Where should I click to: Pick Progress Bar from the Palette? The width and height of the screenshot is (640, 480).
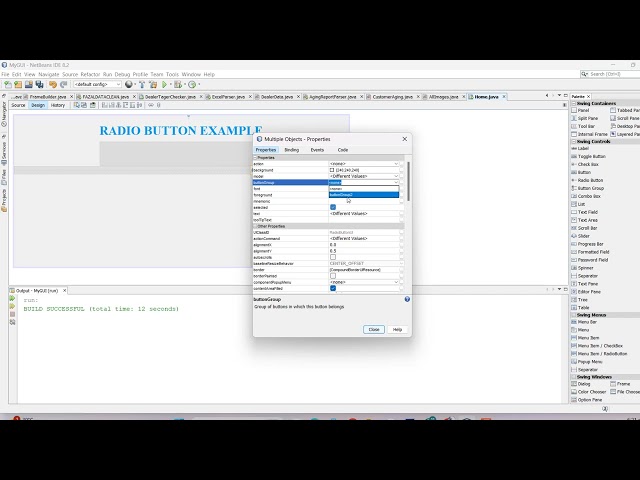(x=590, y=244)
